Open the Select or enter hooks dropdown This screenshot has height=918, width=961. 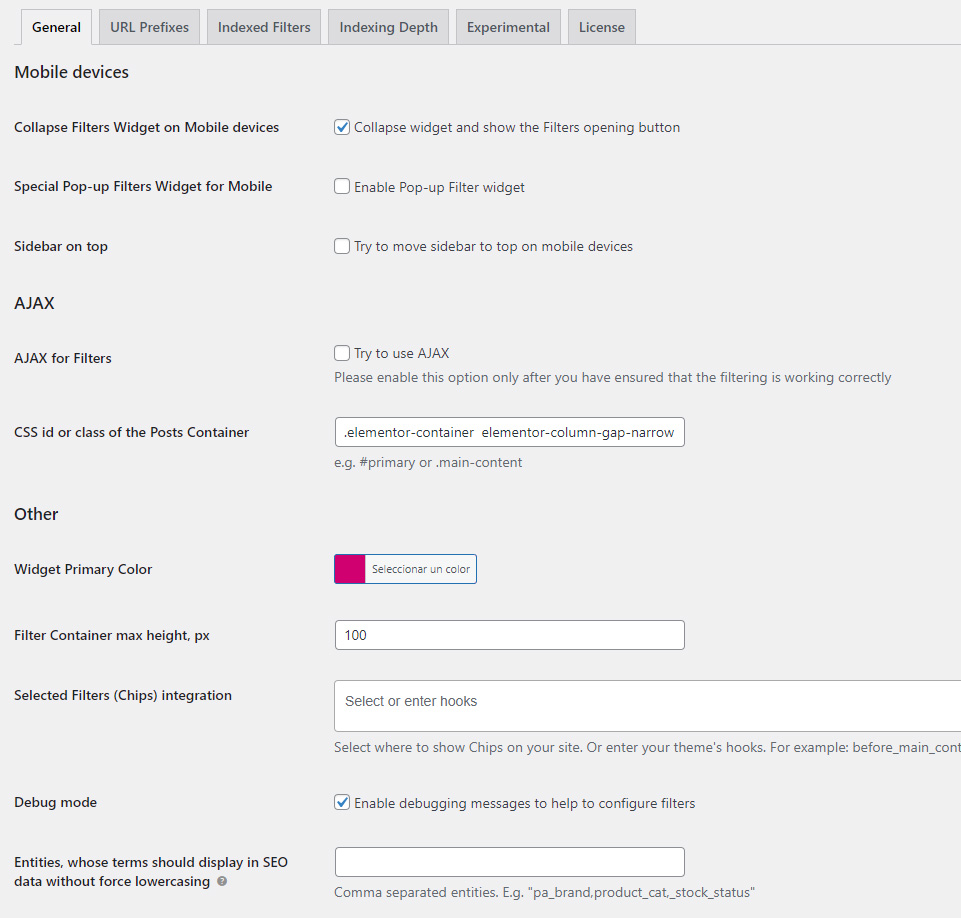point(647,705)
